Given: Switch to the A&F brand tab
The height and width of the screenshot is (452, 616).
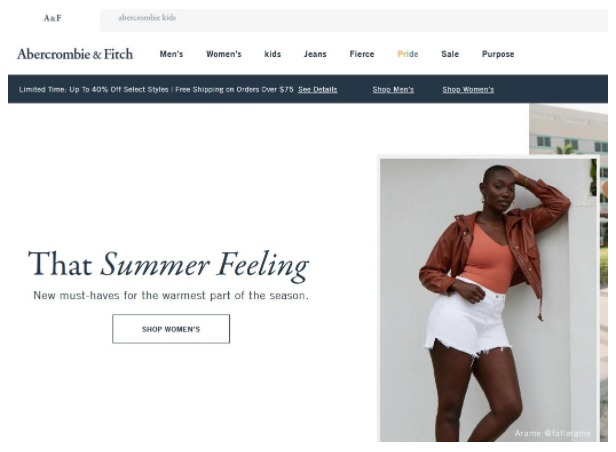Looking at the screenshot, I should pos(52,18).
